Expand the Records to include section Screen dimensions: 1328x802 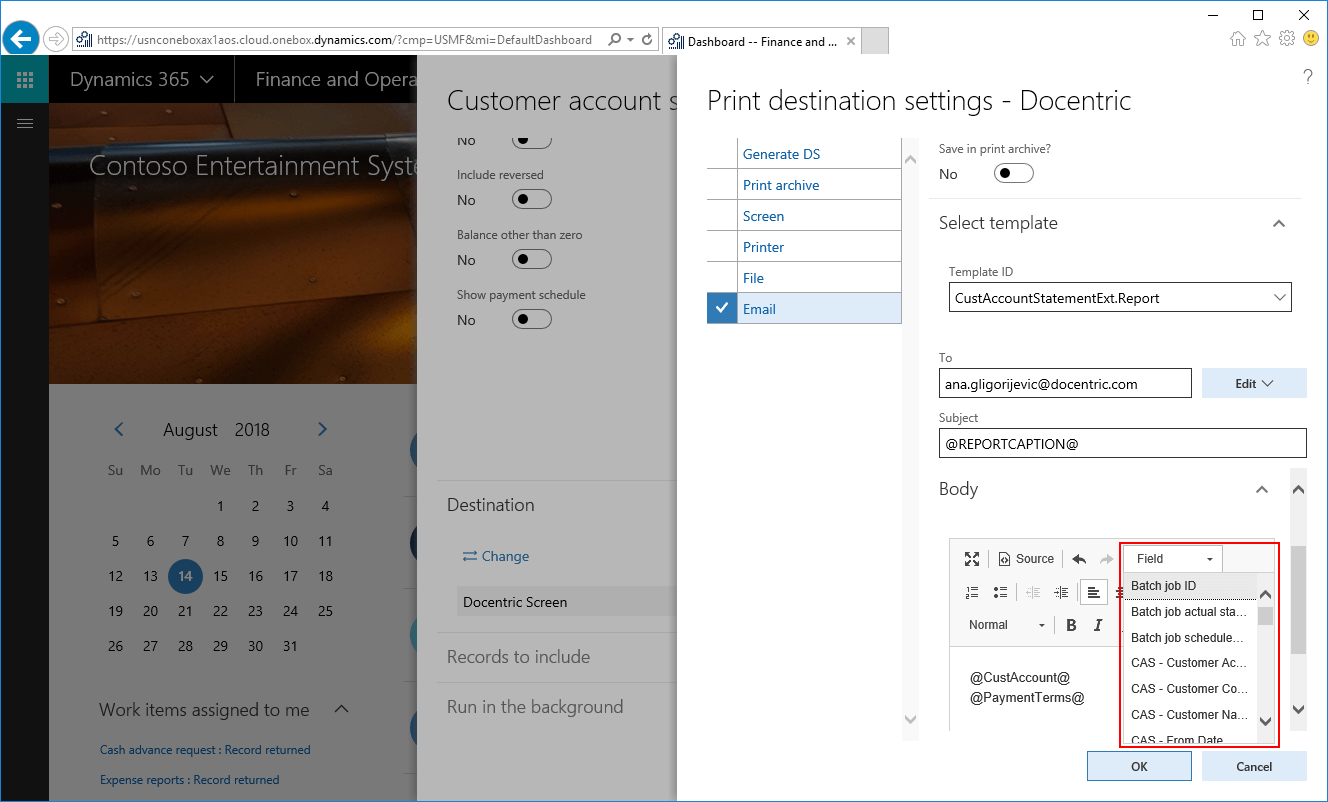[x=518, y=657]
